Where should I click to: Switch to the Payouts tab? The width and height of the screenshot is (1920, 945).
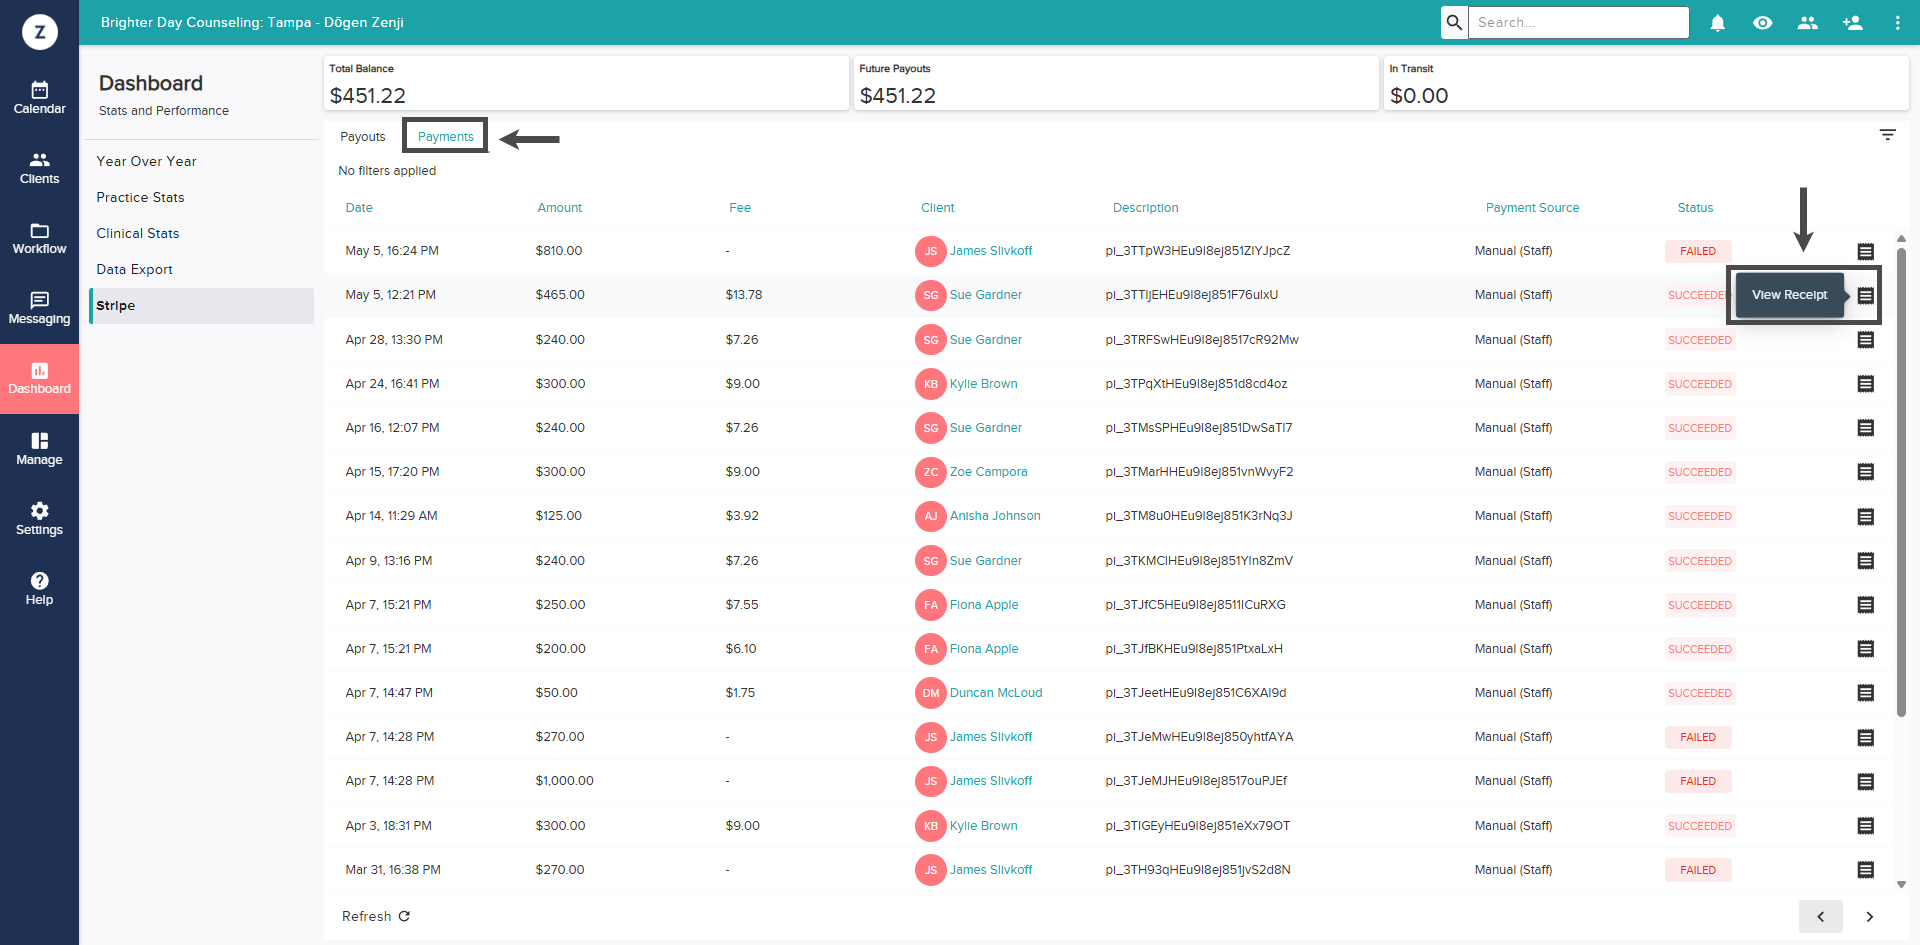click(x=362, y=137)
